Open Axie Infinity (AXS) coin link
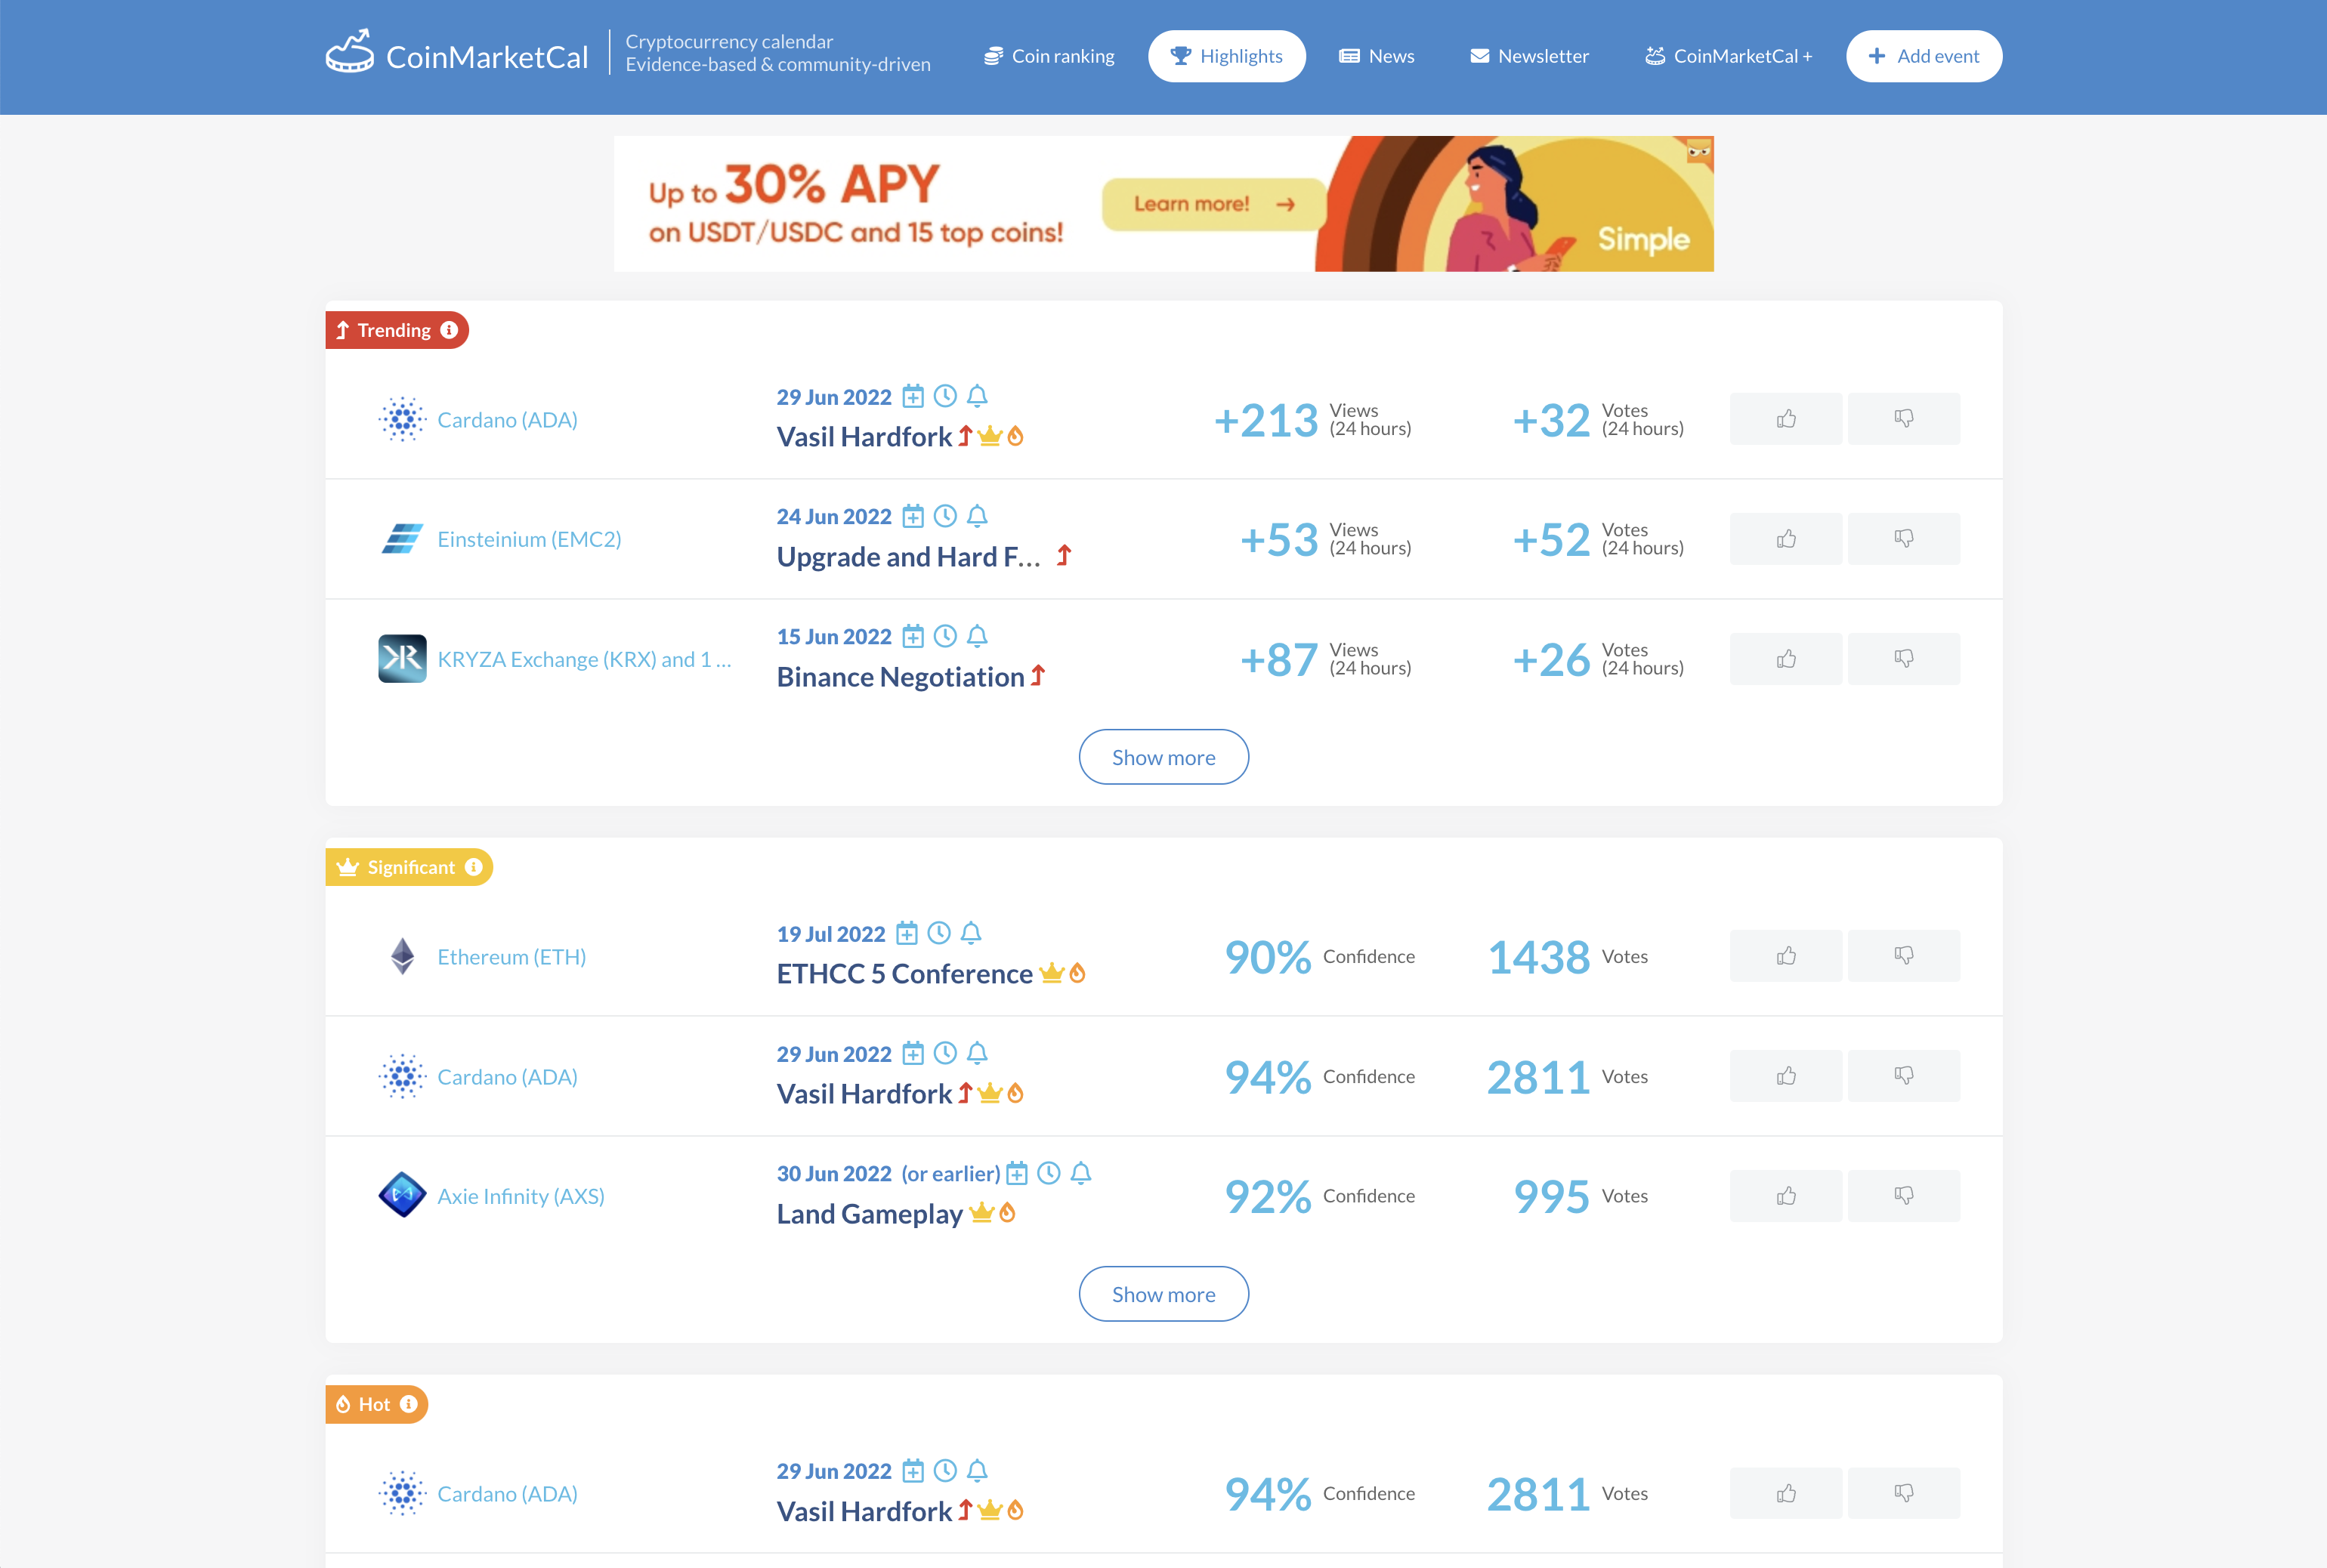 point(521,1196)
